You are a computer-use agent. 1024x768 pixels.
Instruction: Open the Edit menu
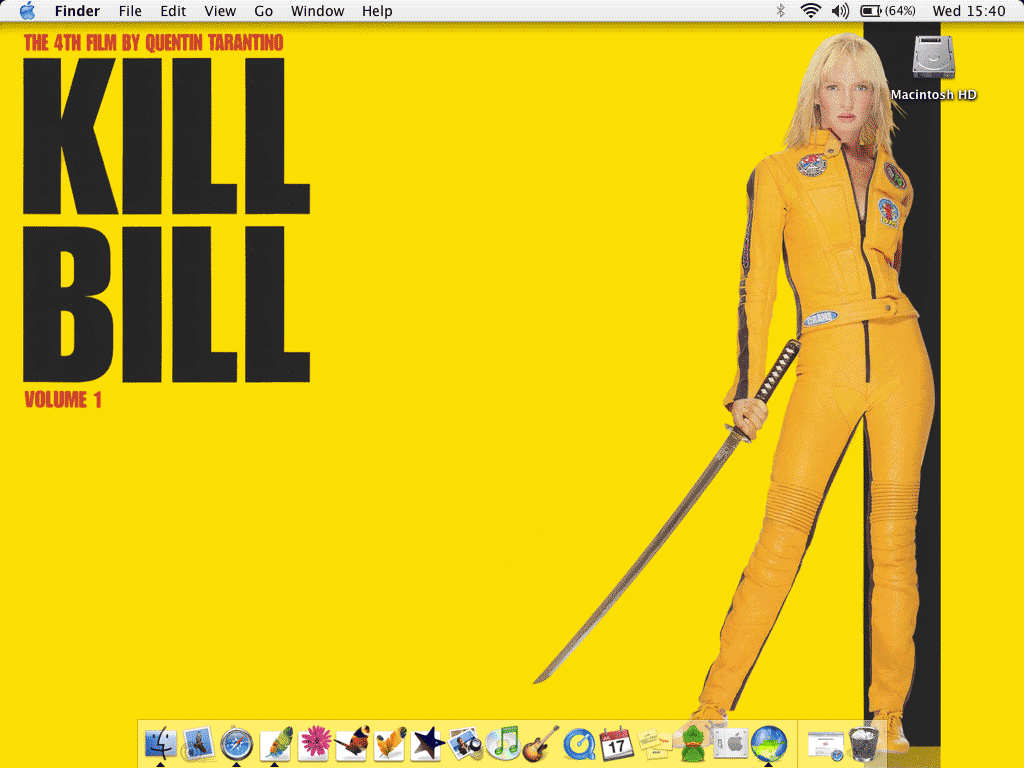tap(173, 11)
